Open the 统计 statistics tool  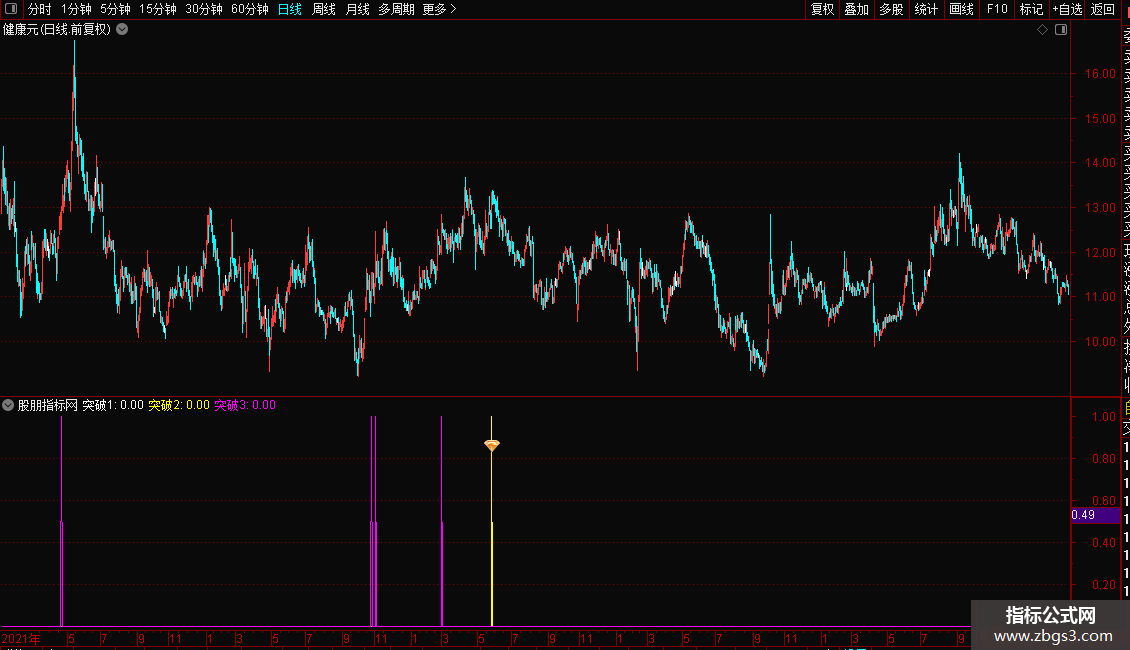pos(926,9)
